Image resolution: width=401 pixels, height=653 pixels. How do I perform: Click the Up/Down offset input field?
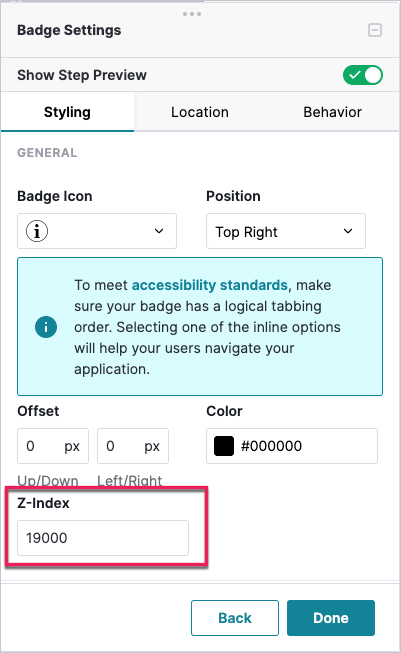click(x=53, y=446)
